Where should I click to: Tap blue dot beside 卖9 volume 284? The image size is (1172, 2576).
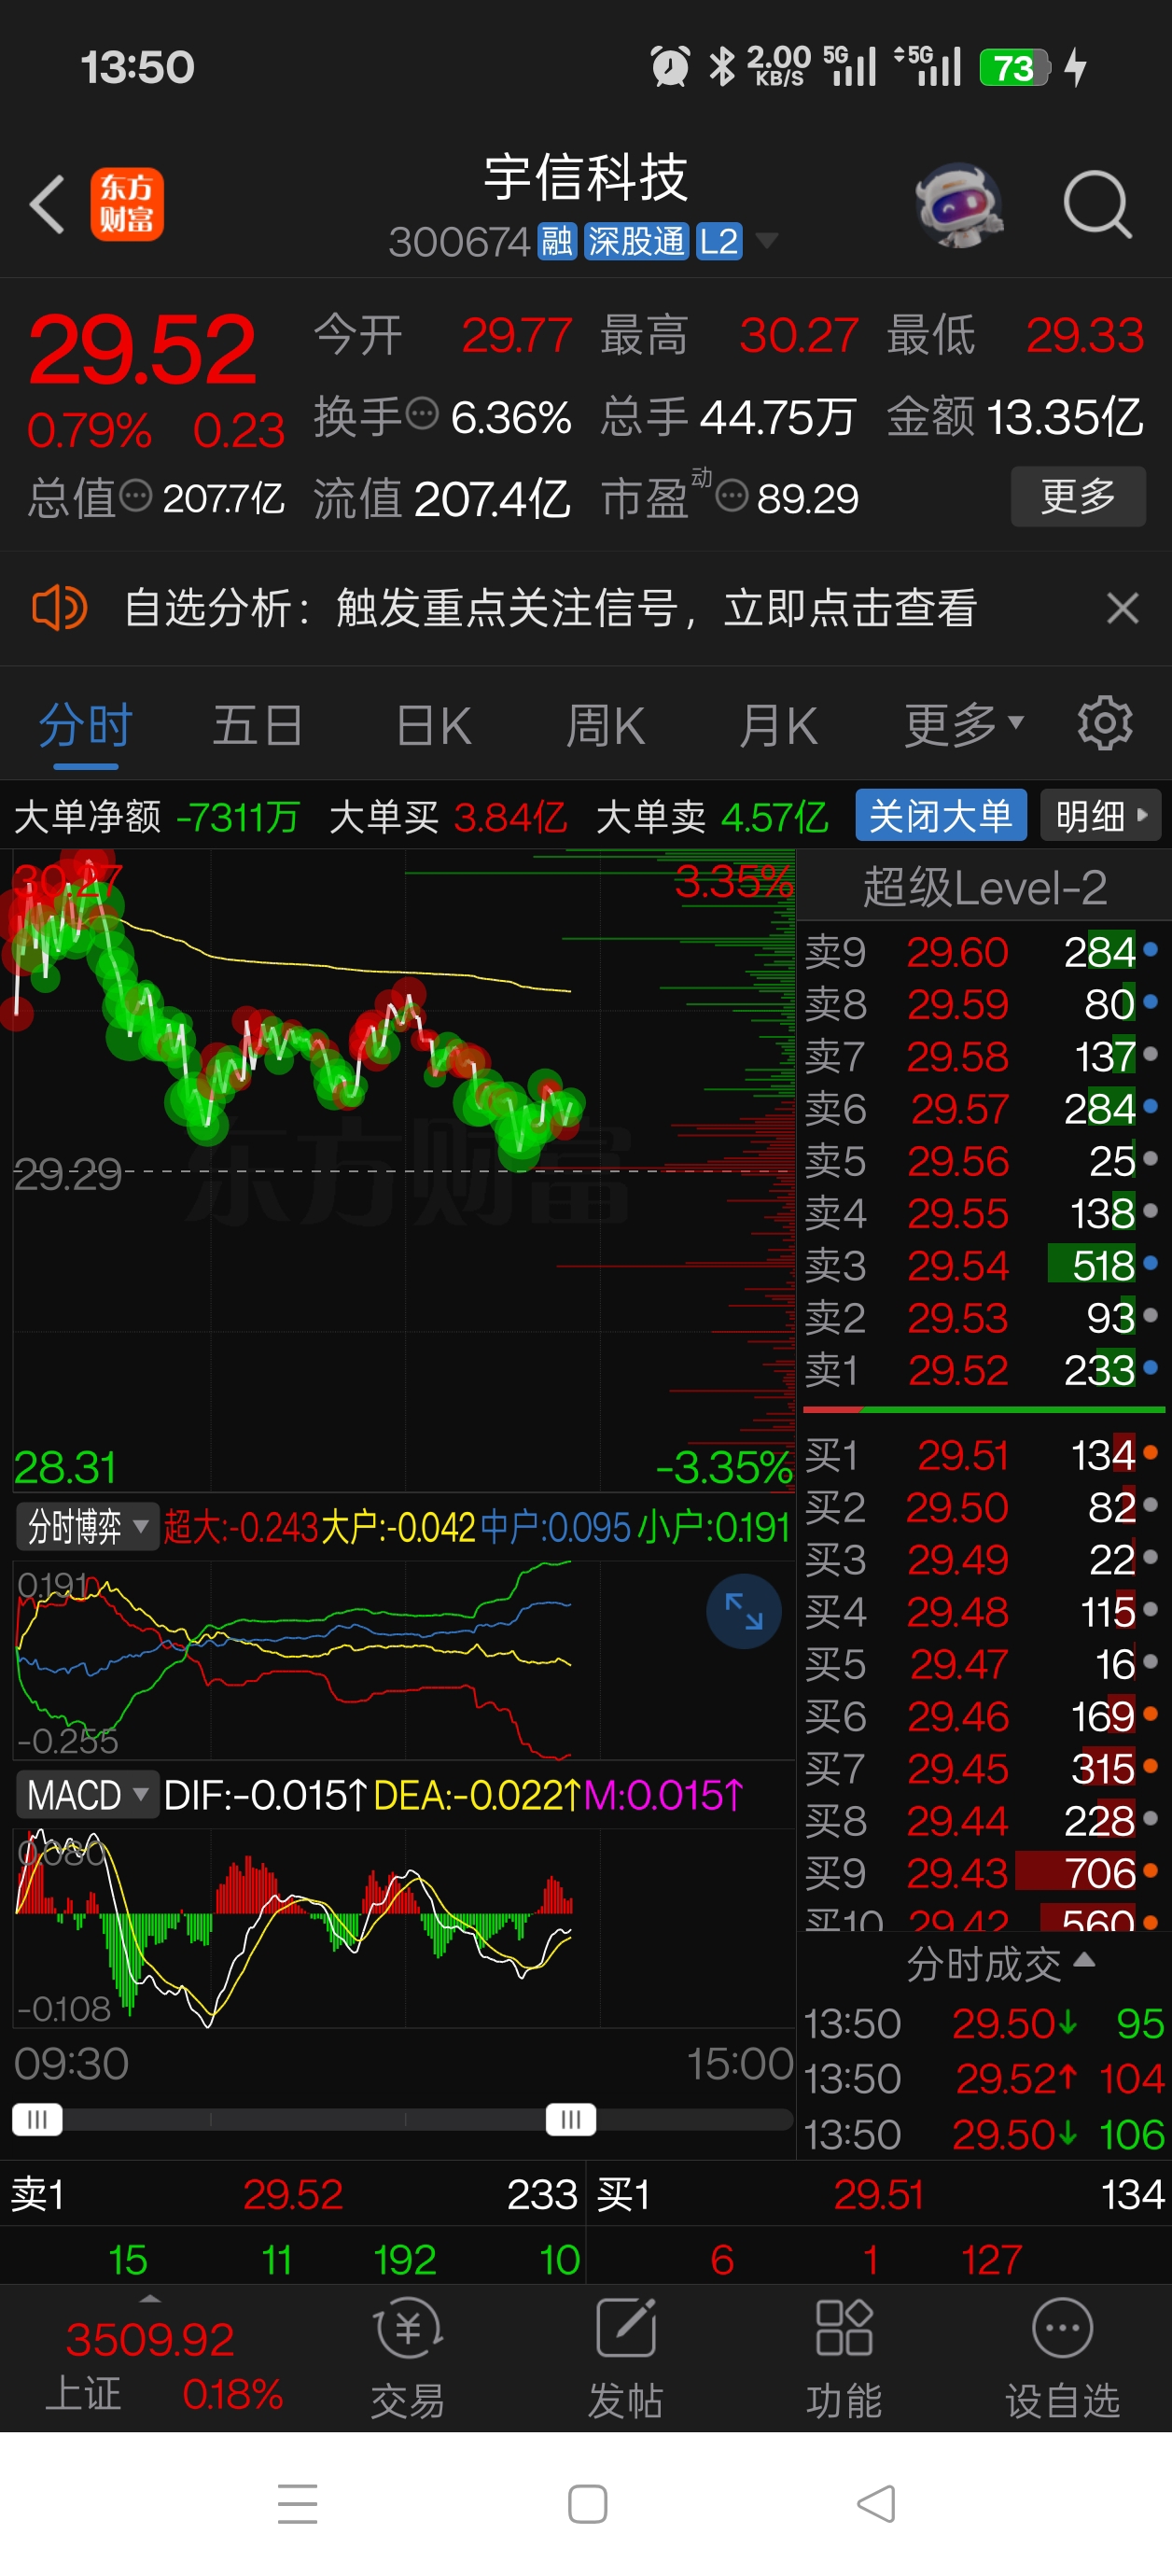point(1150,949)
